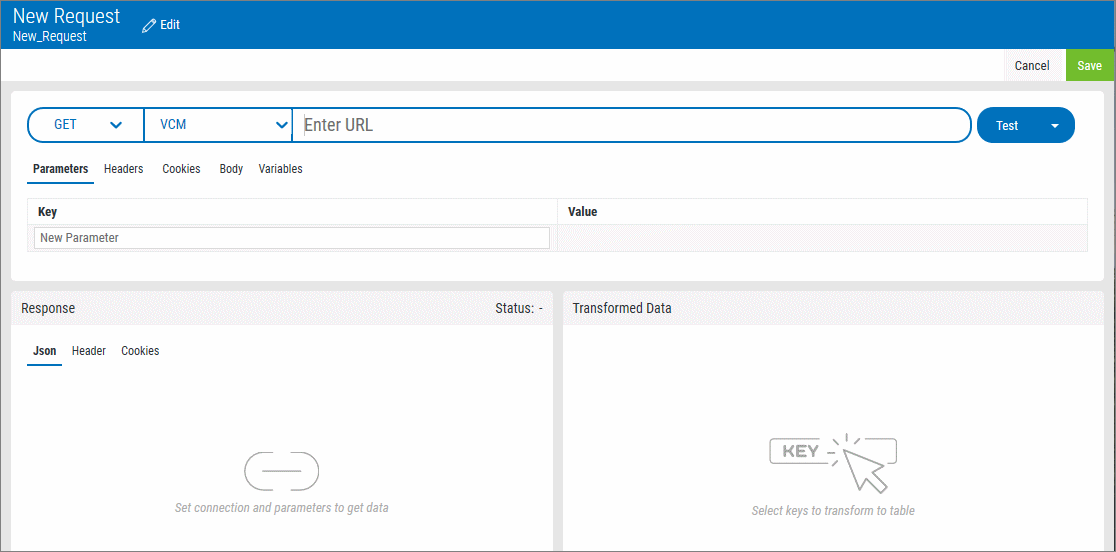Focus the New Parameter key field
Image resolution: width=1116 pixels, height=552 pixels.
291,238
